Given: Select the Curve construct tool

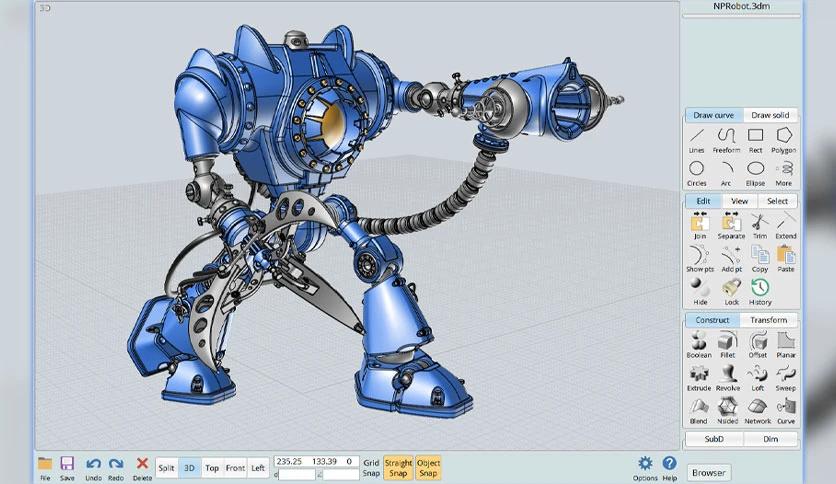Looking at the screenshot, I should click(x=786, y=411).
